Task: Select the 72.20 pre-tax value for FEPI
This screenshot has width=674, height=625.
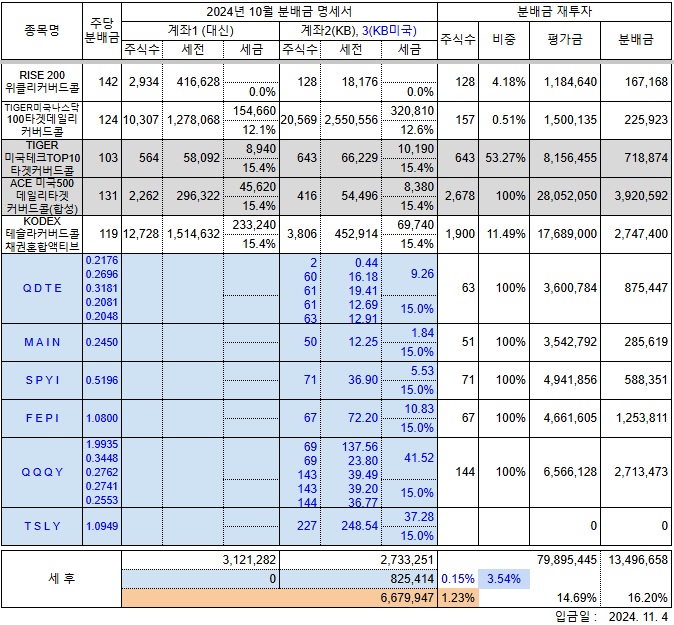Action: click(x=363, y=417)
